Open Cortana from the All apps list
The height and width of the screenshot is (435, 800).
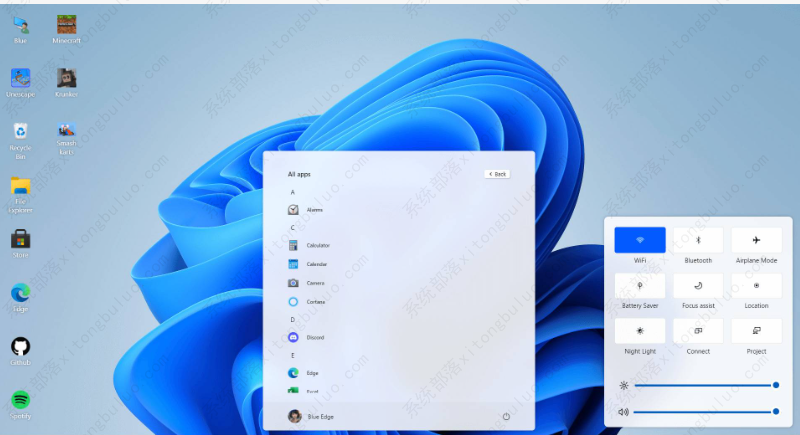[x=294, y=301]
